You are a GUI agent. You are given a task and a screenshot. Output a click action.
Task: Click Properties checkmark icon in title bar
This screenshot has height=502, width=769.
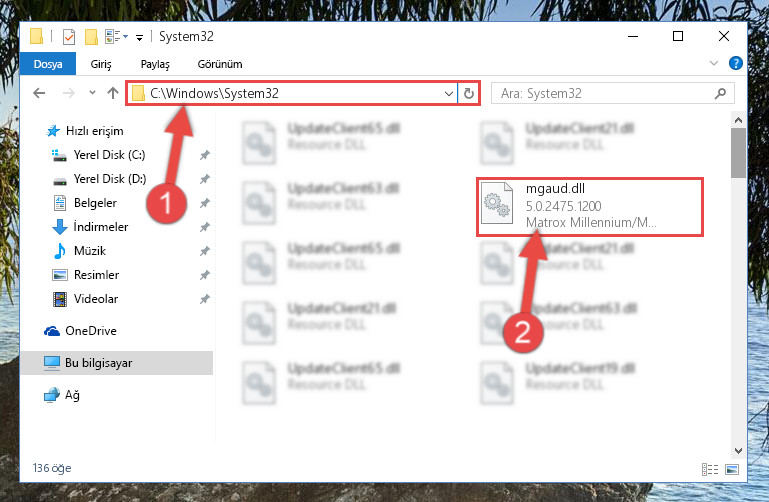pyautogui.click(x=69, y=37)
